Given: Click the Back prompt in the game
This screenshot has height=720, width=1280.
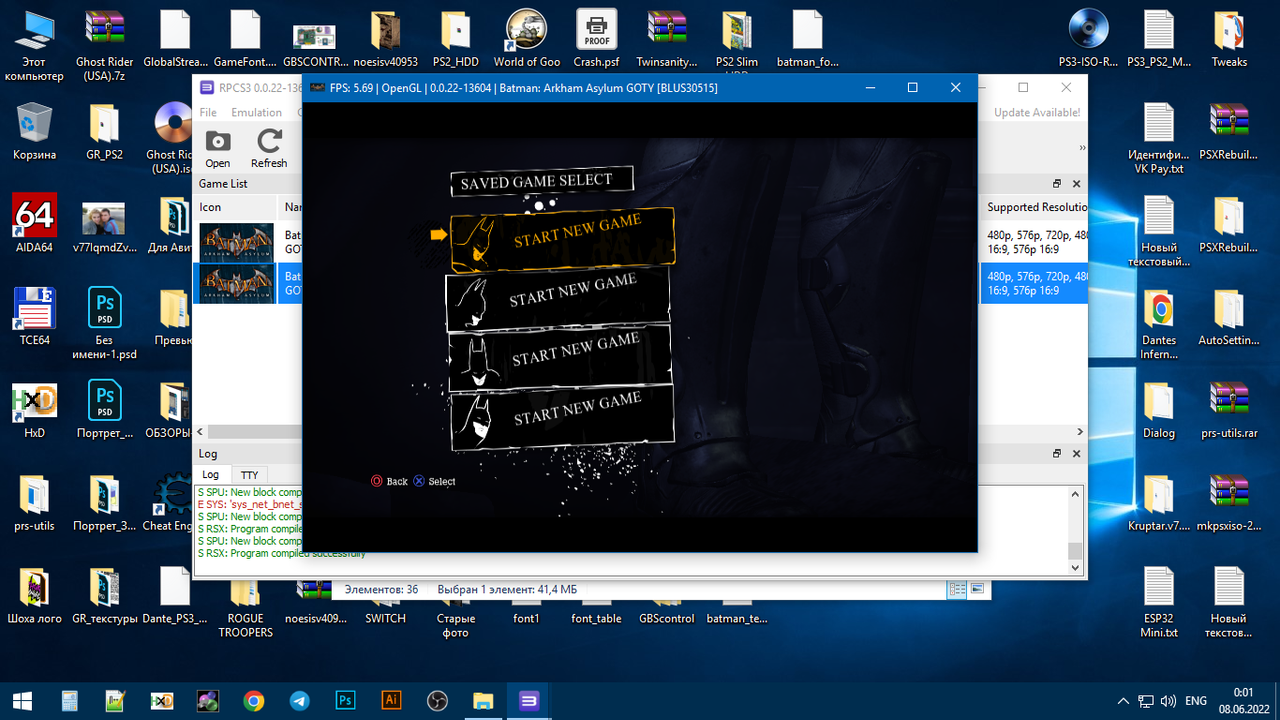Looking at the screenshot, I should (x=389, y=481).
